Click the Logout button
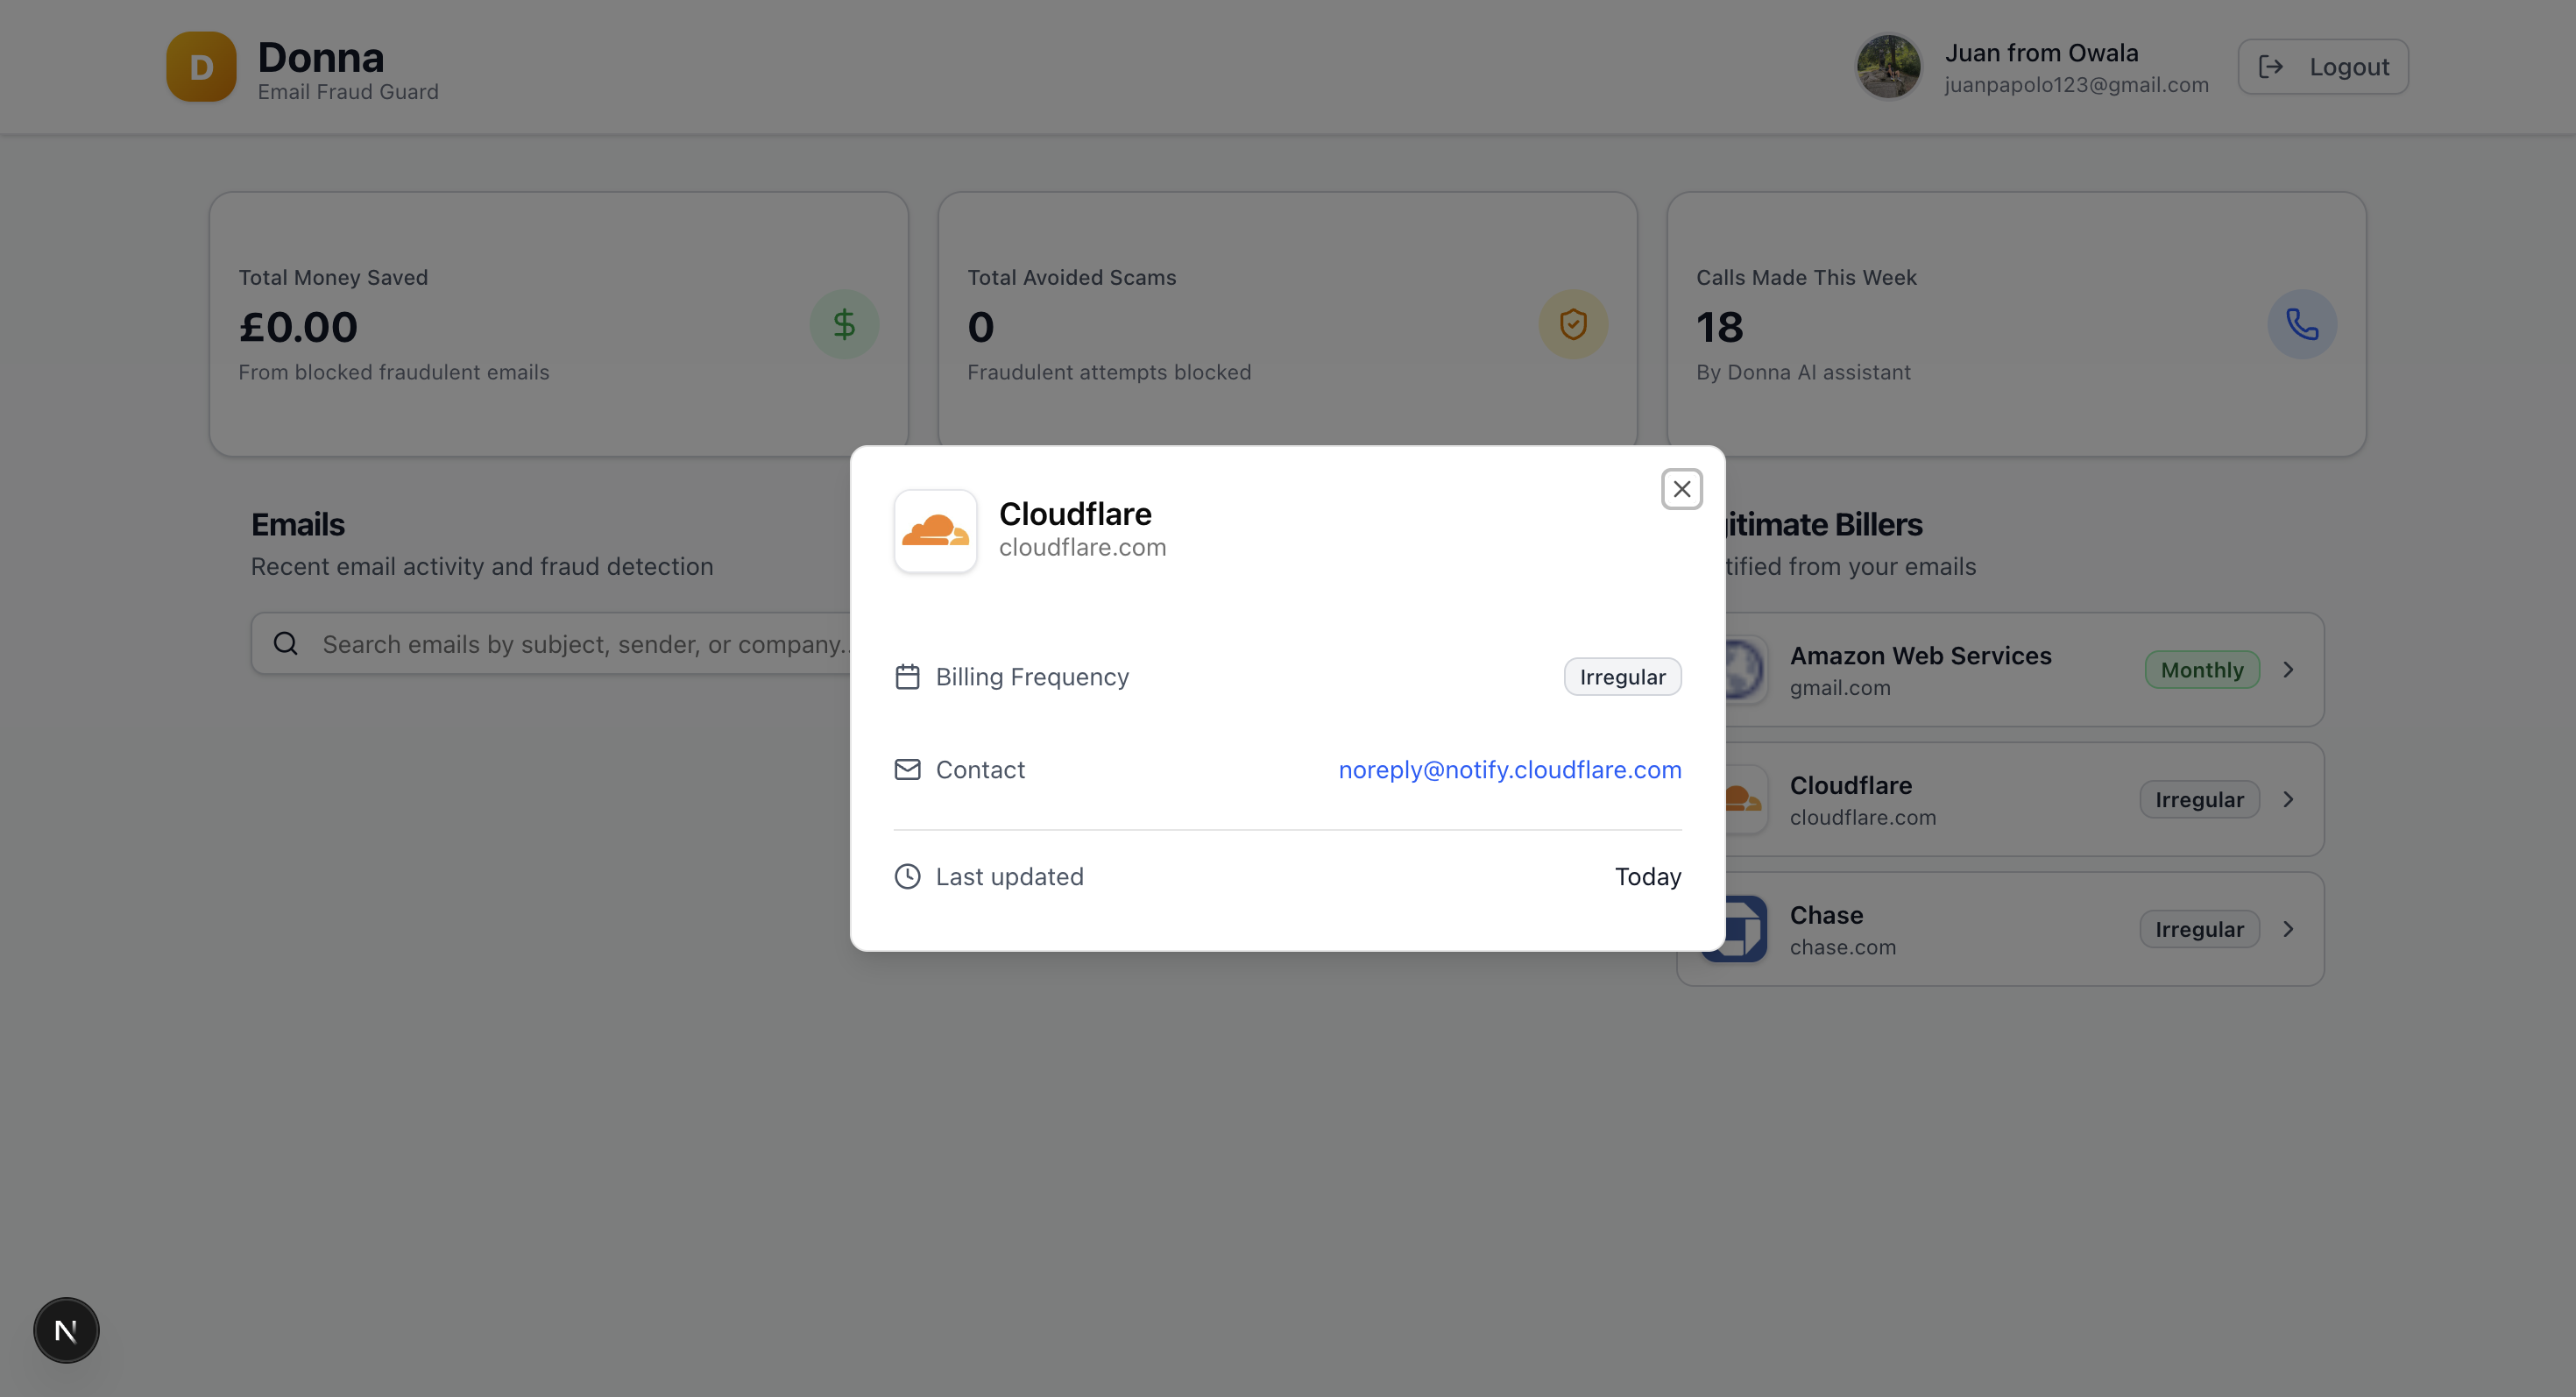The width and height of the screenshot is (2576, 1397). 2322,67
